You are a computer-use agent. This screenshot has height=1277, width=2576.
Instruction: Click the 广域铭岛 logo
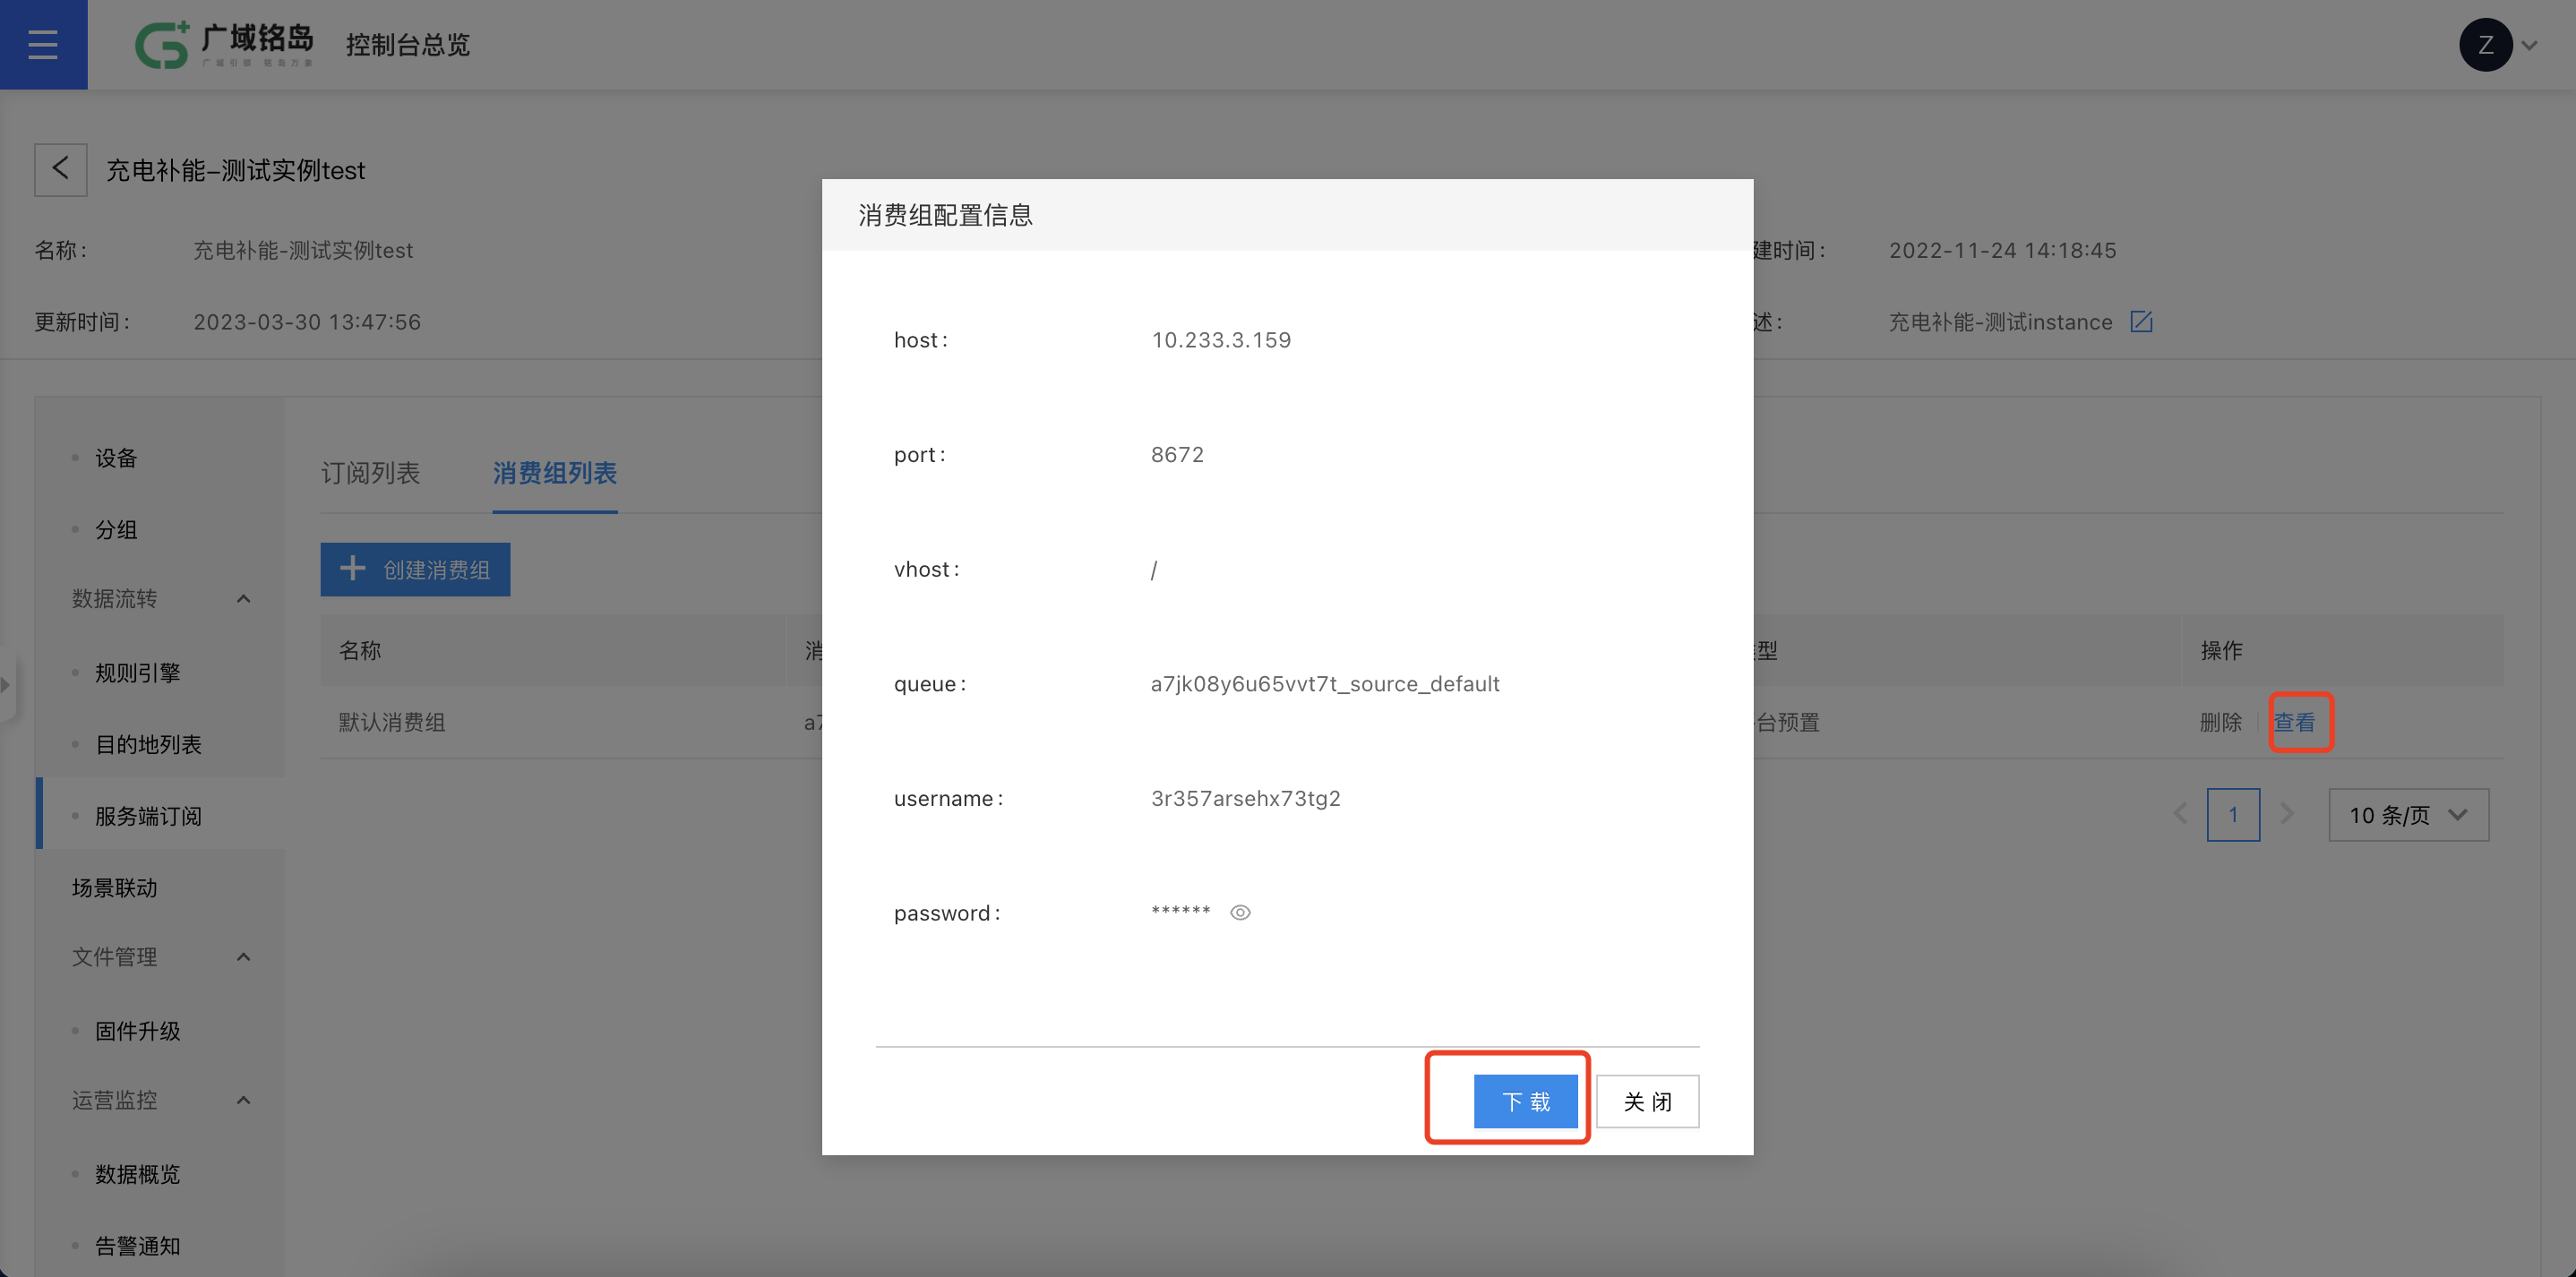coord(224,45)
